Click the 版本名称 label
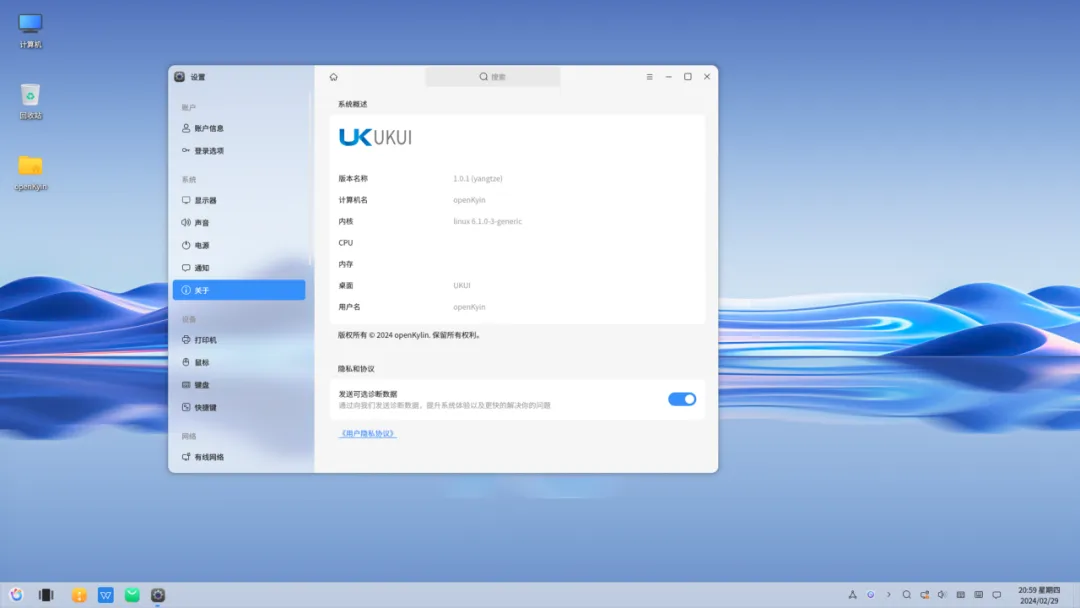The width and height of the screenshot is (1080, 608). point(353,178)
